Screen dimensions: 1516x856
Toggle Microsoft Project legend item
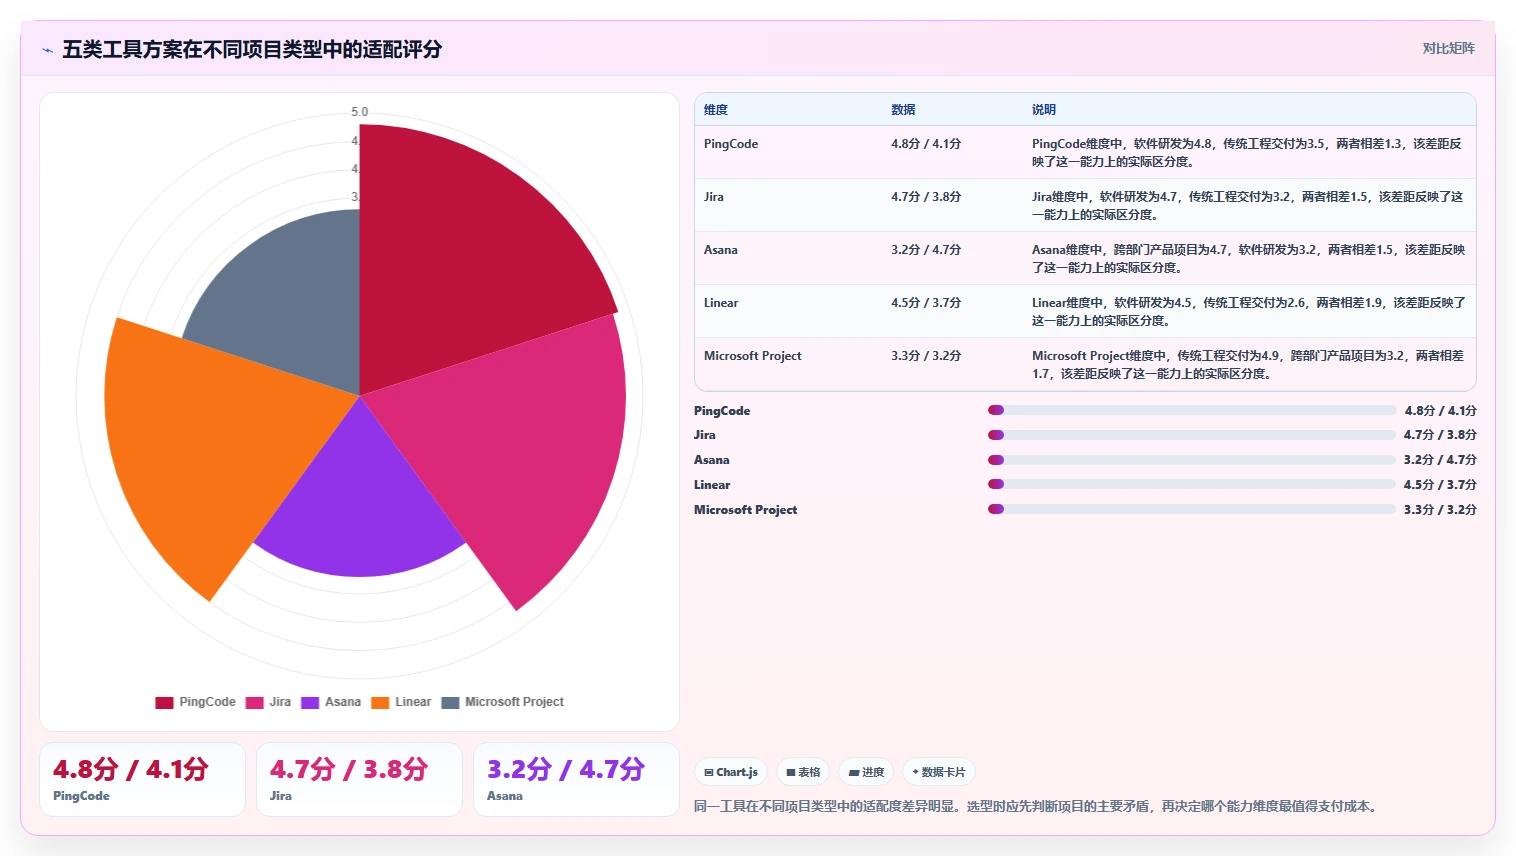click(502, 702)
